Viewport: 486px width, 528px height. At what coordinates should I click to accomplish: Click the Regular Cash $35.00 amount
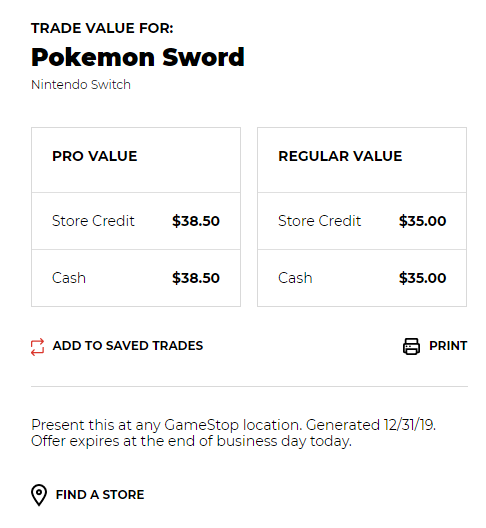pos(422,278)
